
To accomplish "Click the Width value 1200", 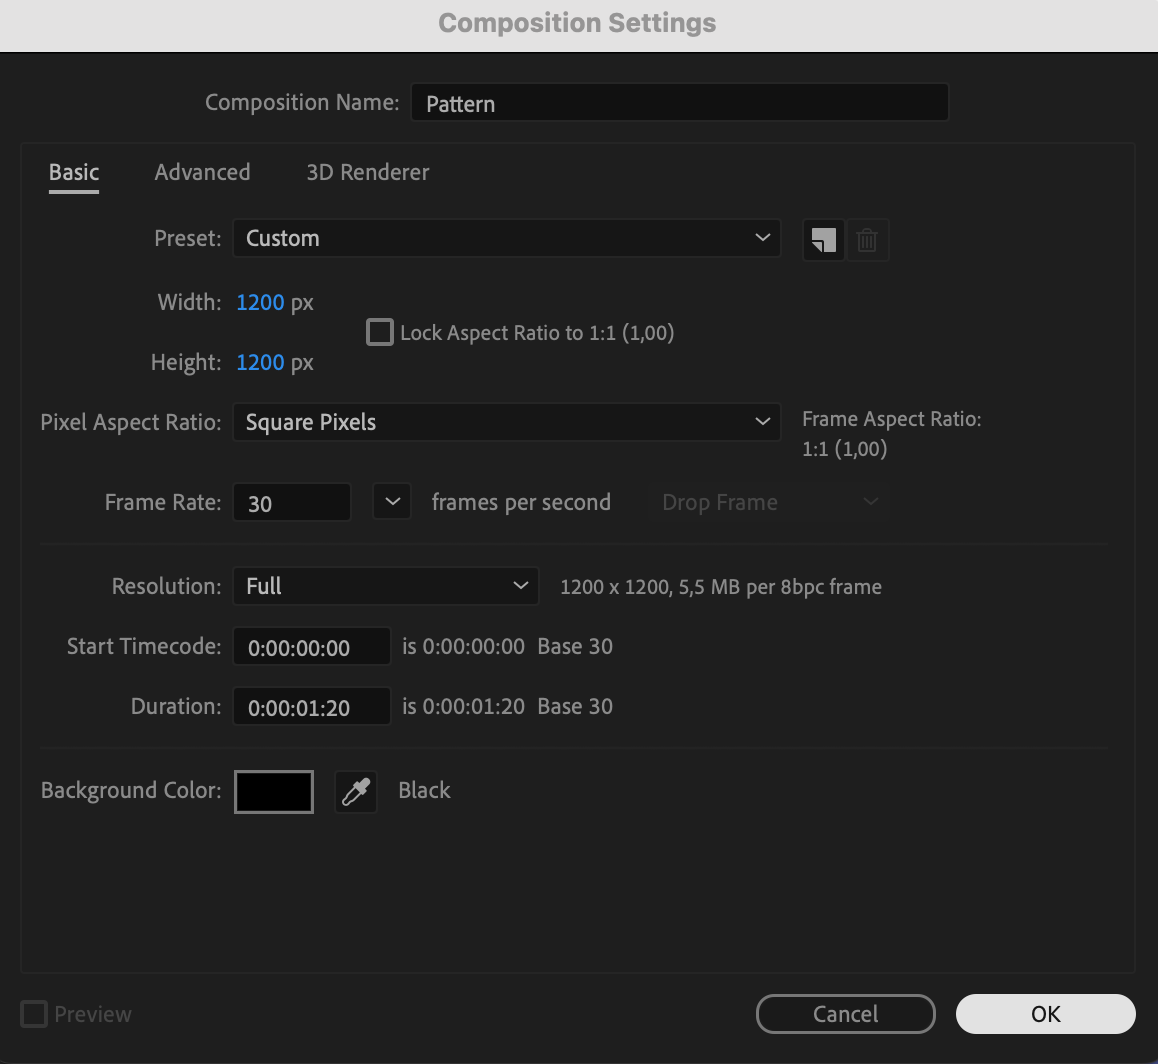I will click(x=260, y=302).
